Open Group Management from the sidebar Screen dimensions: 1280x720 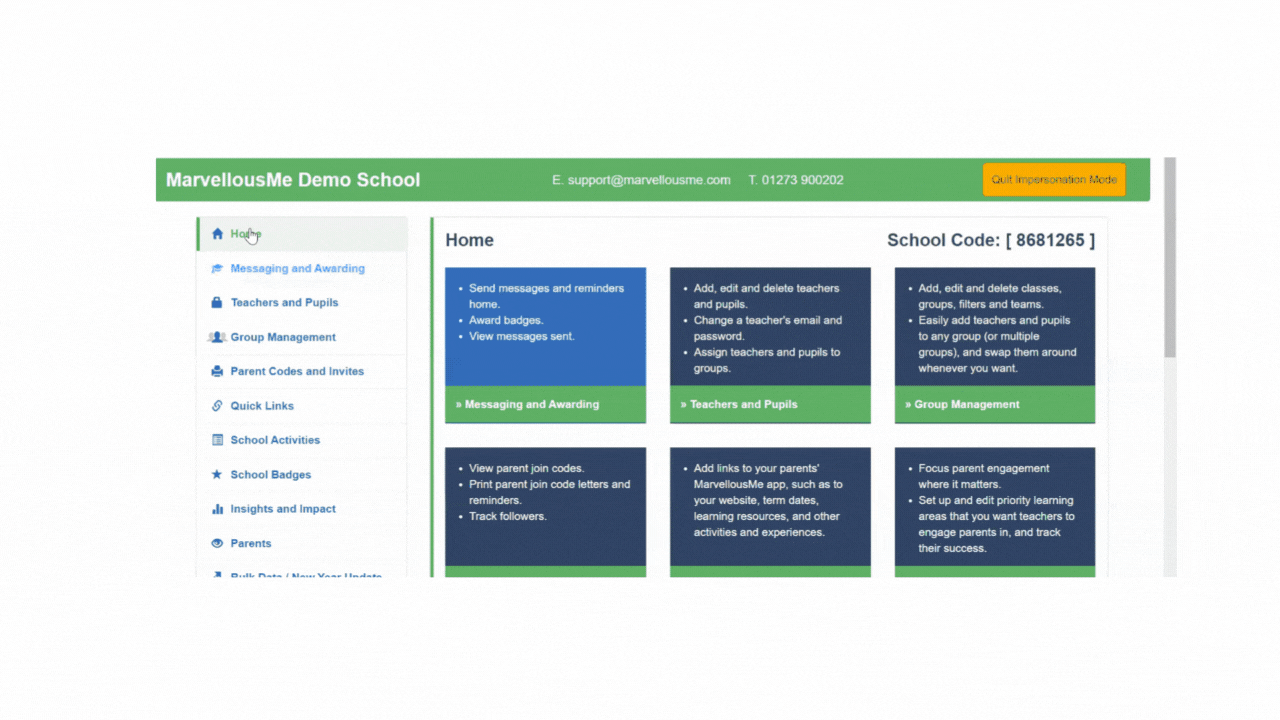(283, 337)
